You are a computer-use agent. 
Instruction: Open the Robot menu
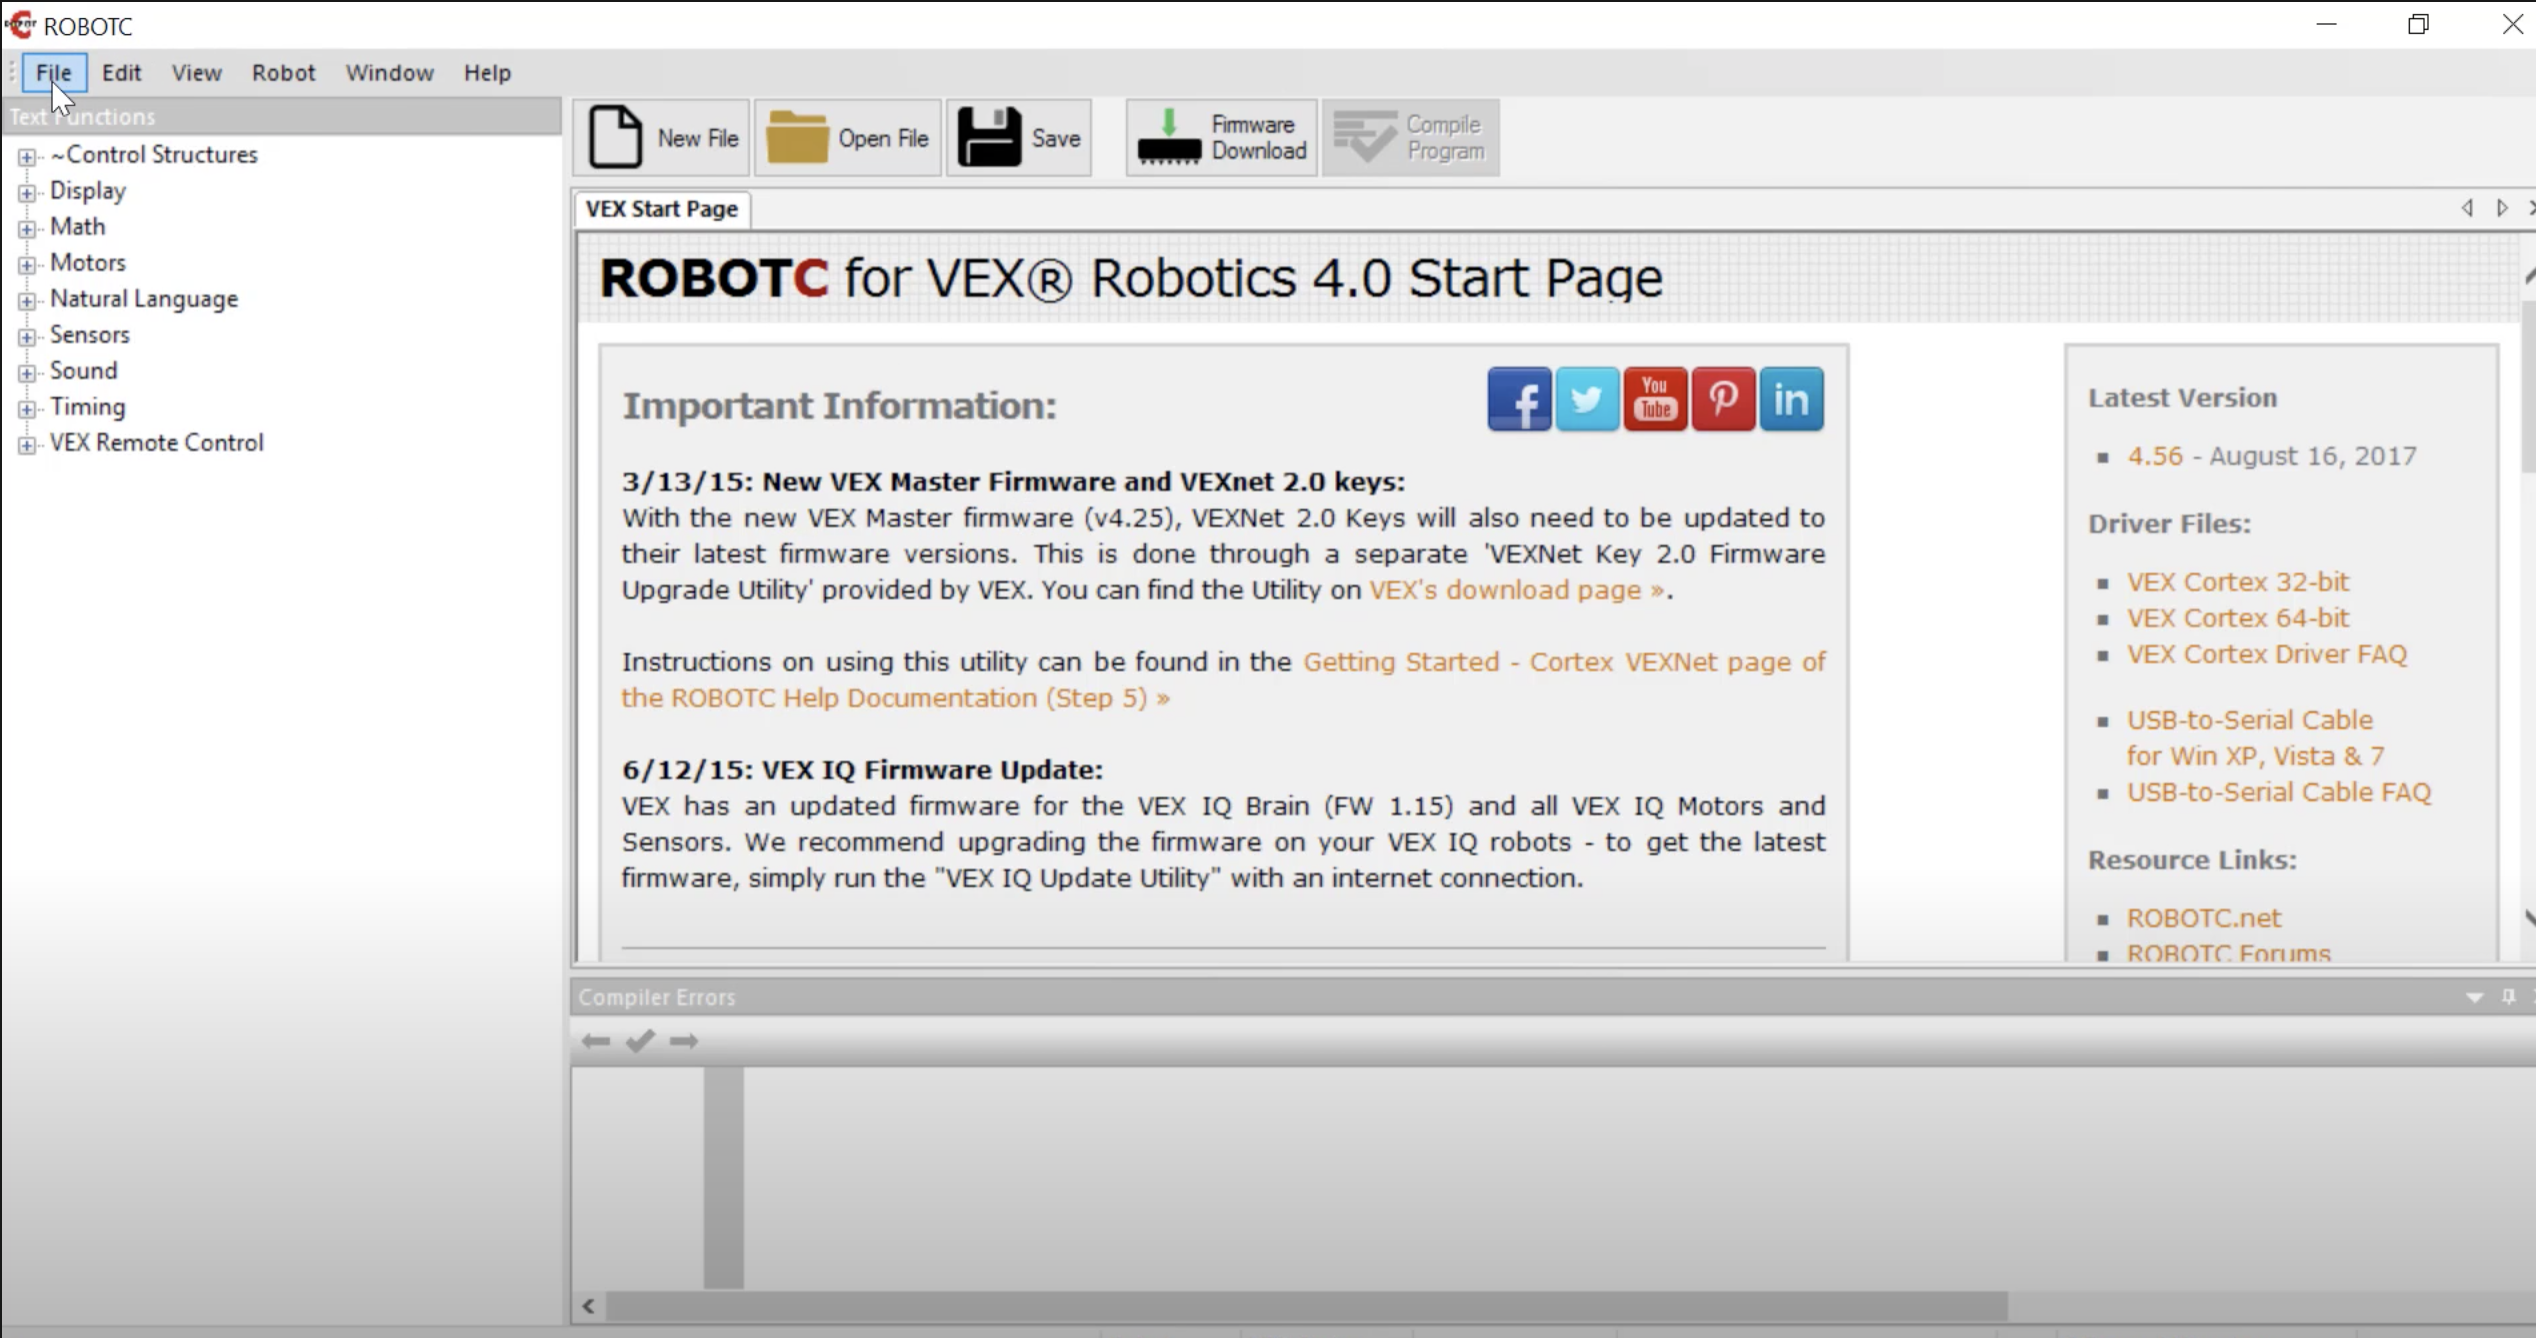coord(282,72)
